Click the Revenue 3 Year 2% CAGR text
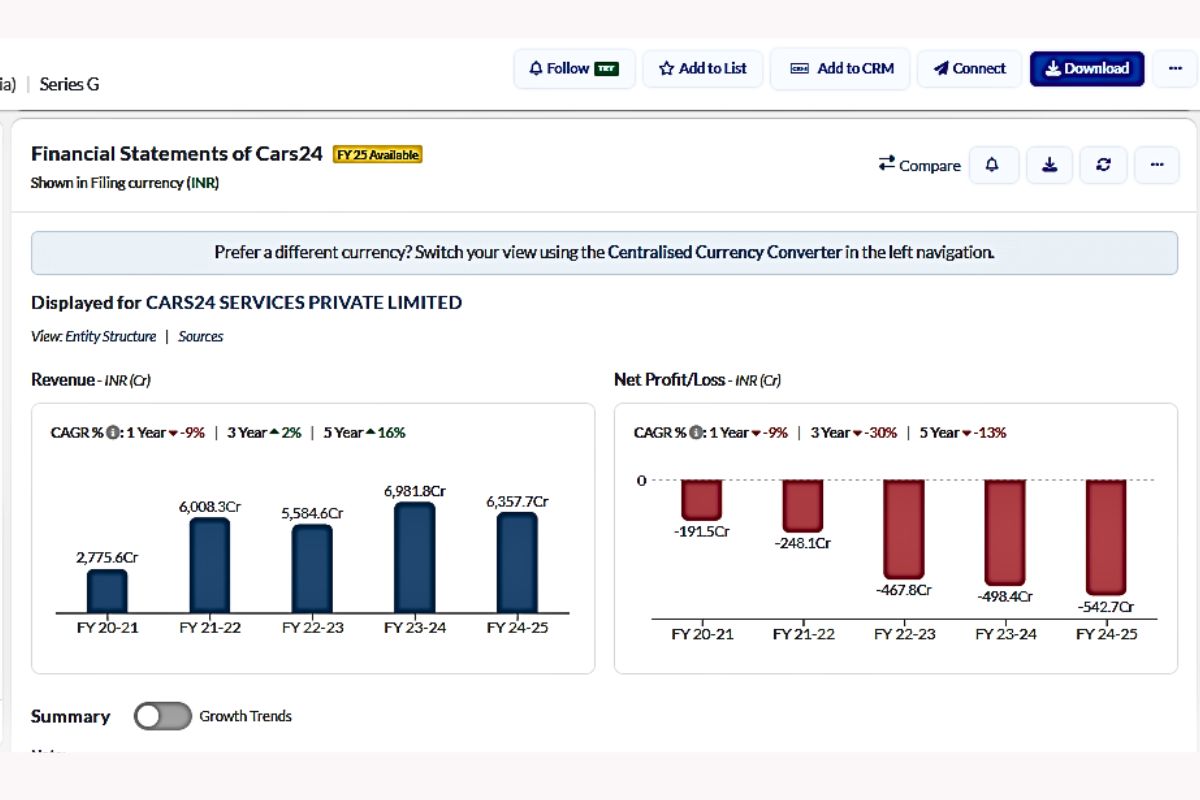This screenshot has width=1200, height=800. [x=264, y=433]
